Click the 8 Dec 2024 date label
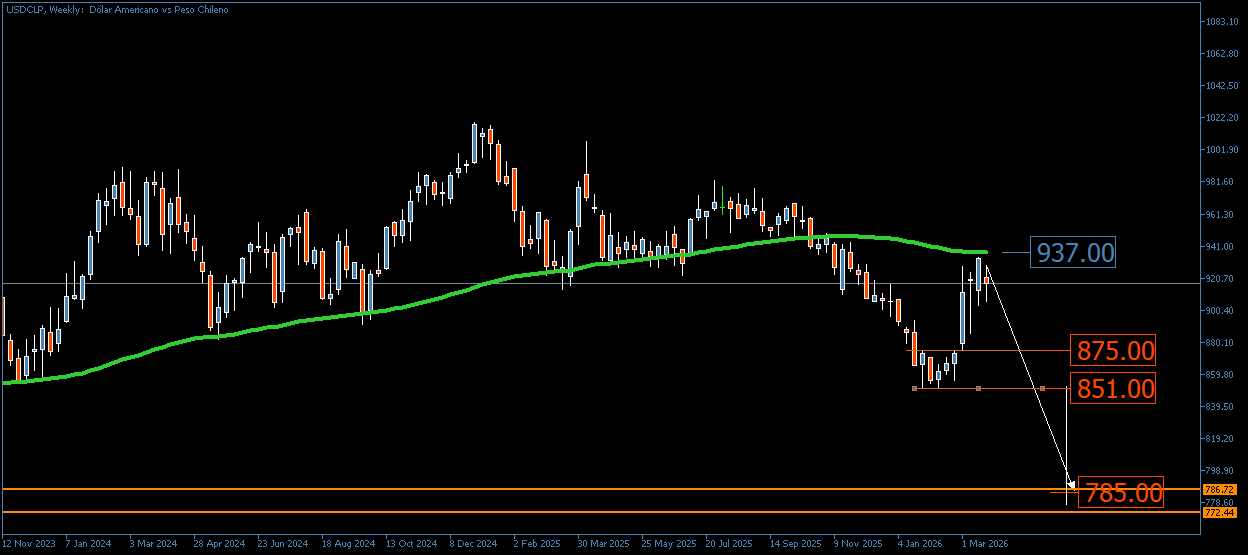 point(474,545)
